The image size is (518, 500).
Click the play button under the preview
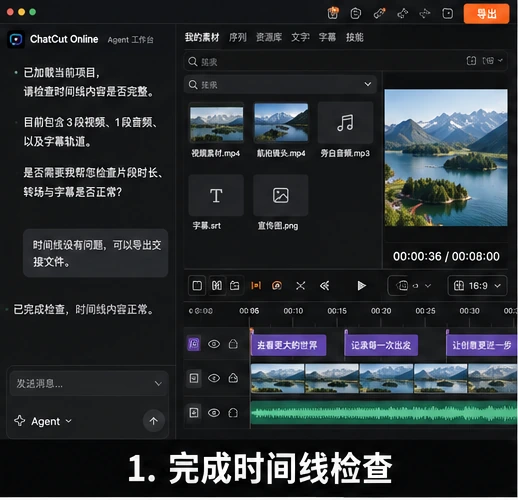[x=361, y=286]
